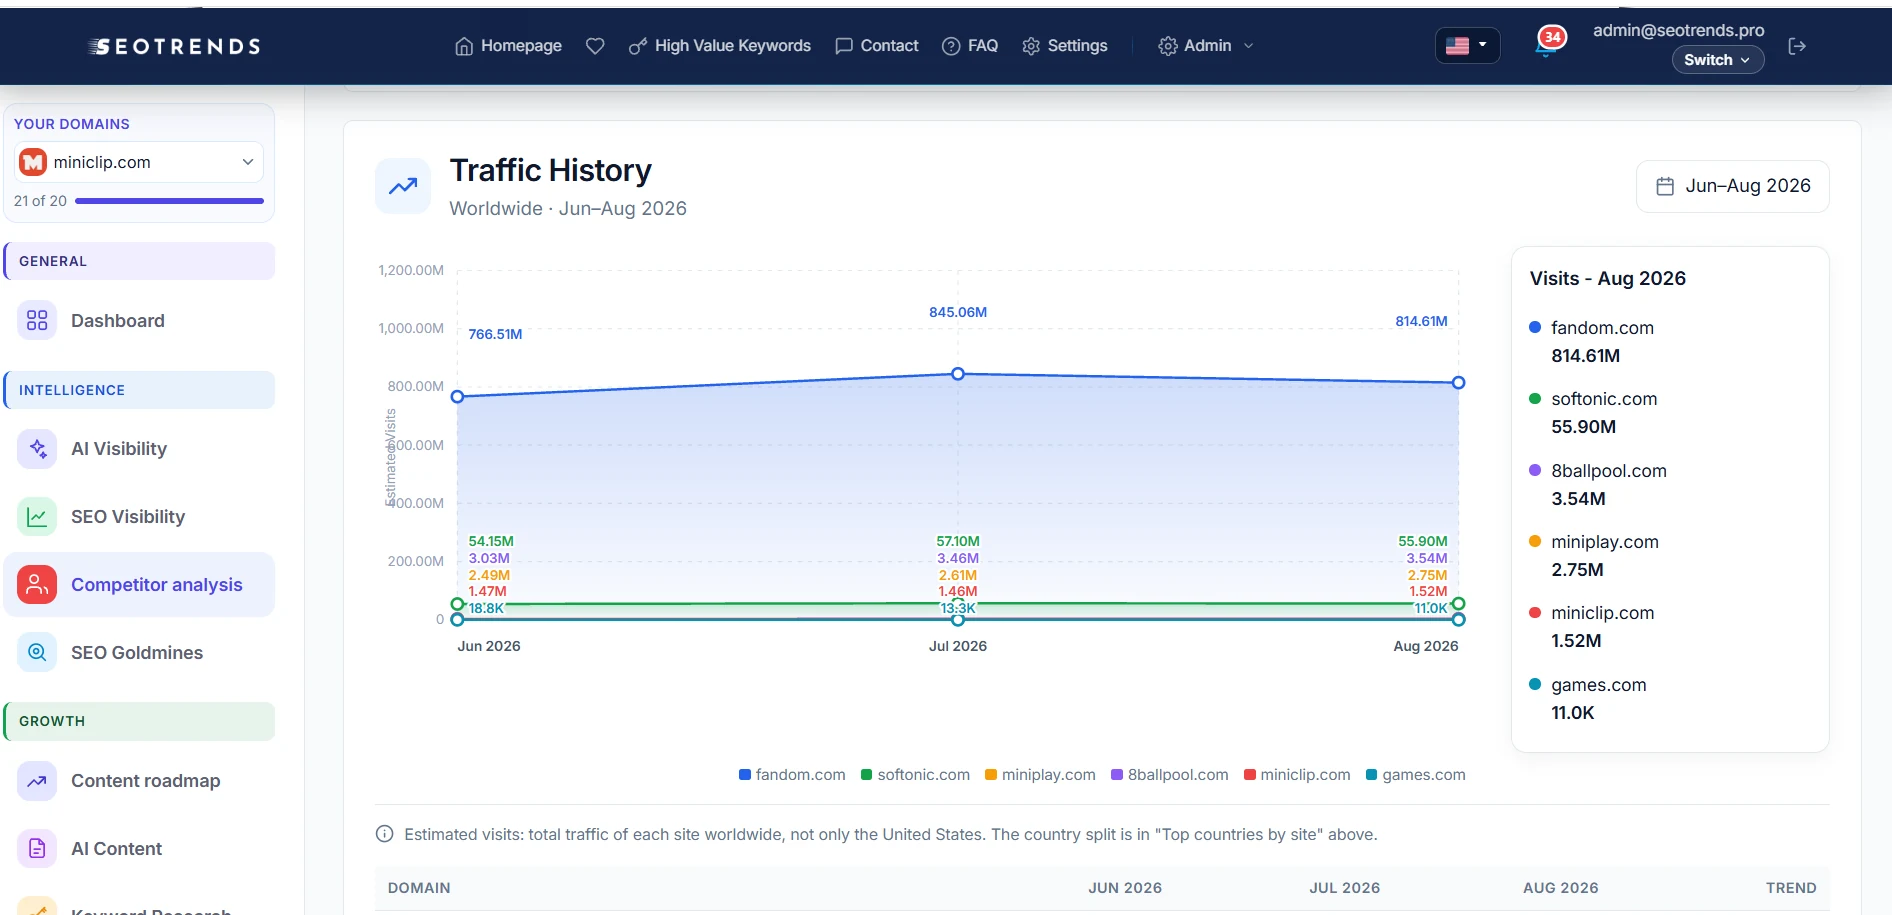Toggle miniclip.com series in chart legend

[1297, 775]
